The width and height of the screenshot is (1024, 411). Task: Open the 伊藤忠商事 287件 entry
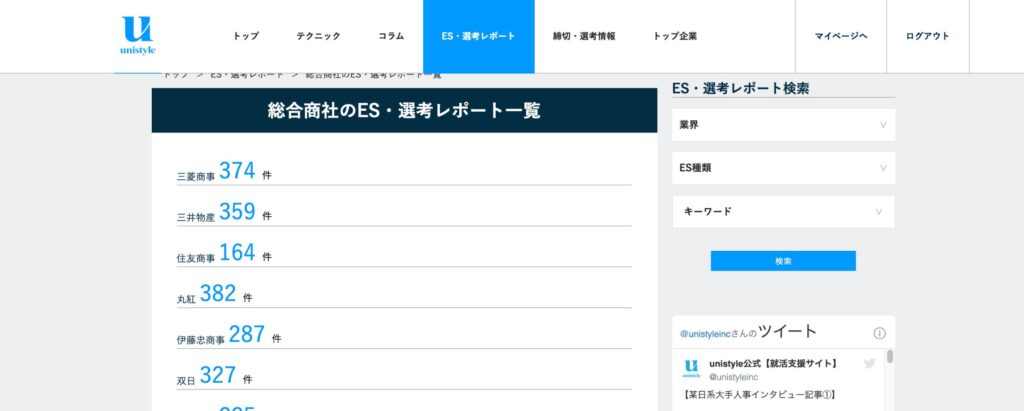404,335
